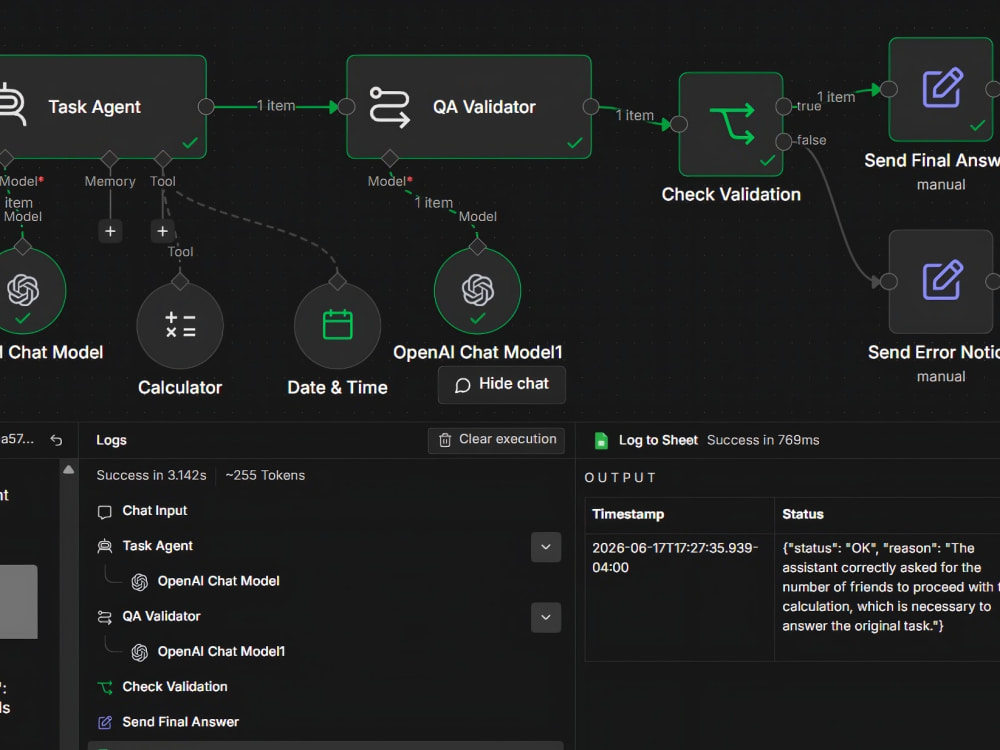Click the scroll up arrow in chat panel
Viewport: 1000px width, 750px height.
click(69, 470)
